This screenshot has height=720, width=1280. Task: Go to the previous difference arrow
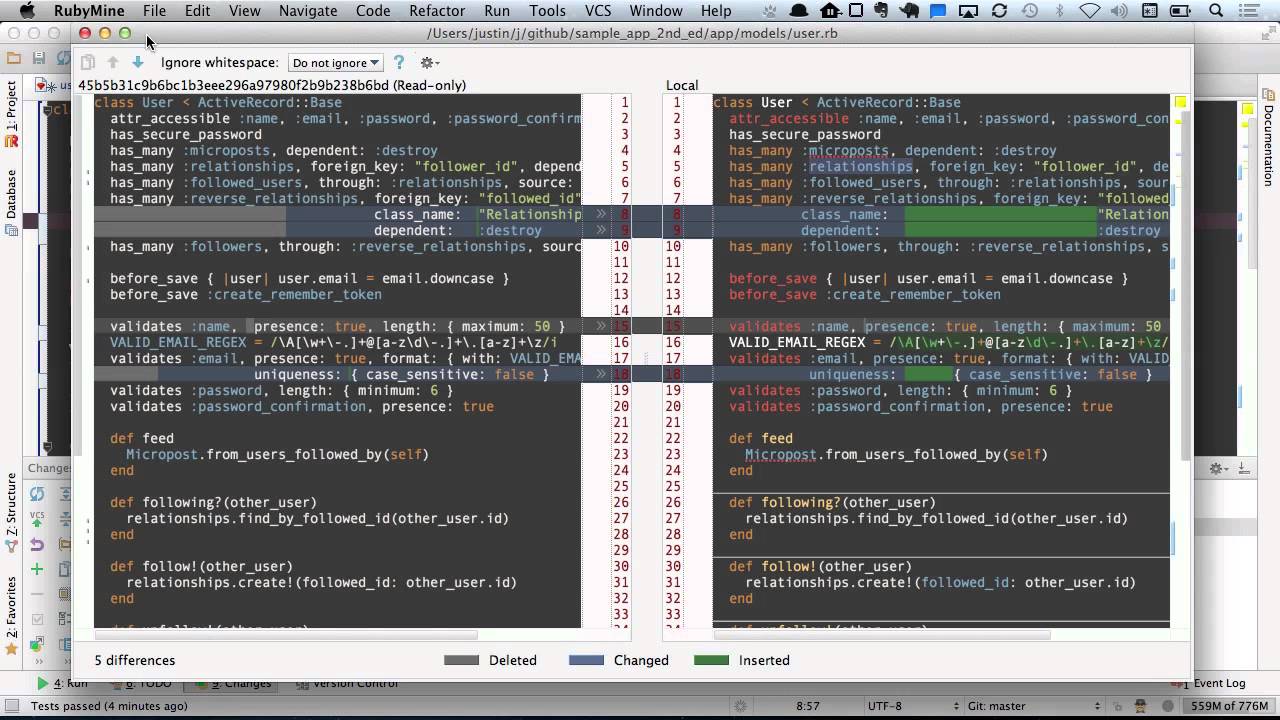tap(113, 62)
